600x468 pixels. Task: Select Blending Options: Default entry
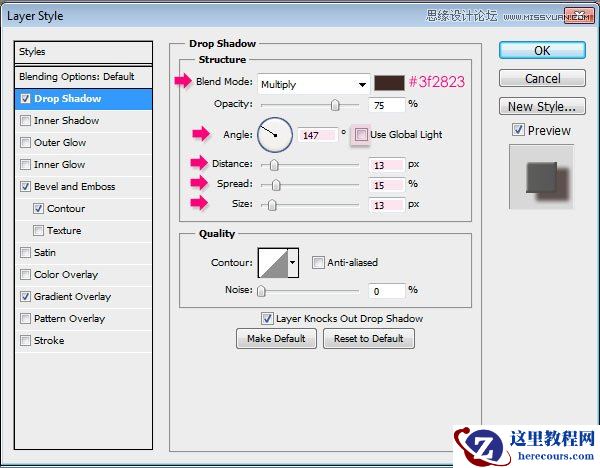[x=83, y=77]
